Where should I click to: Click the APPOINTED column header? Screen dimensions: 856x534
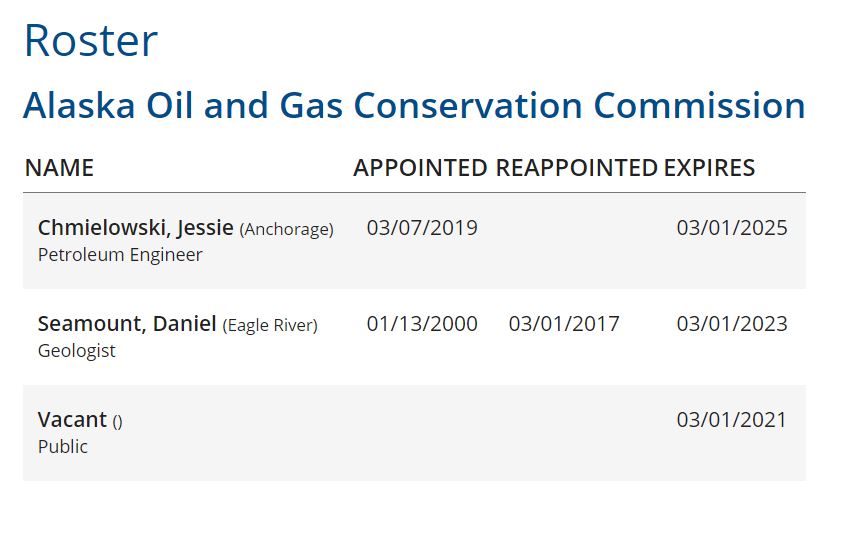pyautogui.click(x=420, y=168)
